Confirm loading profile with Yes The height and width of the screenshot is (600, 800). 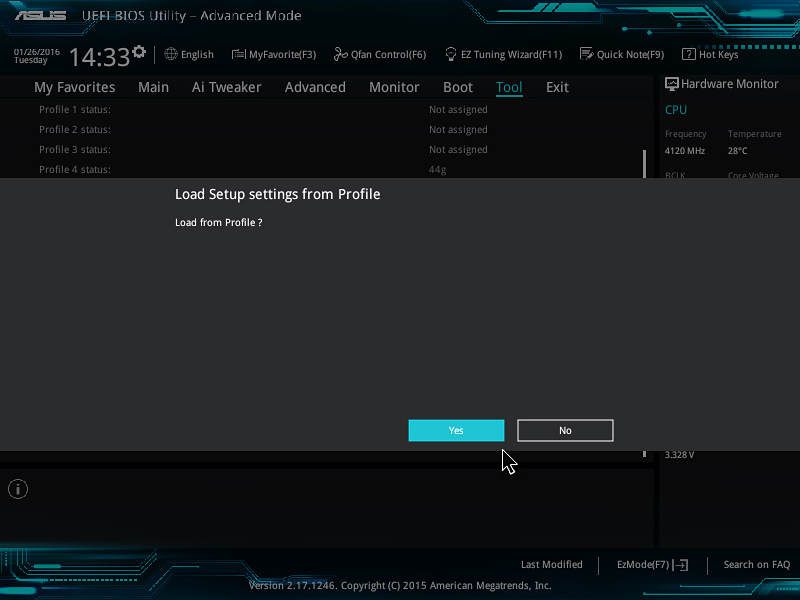coord(456,431)
